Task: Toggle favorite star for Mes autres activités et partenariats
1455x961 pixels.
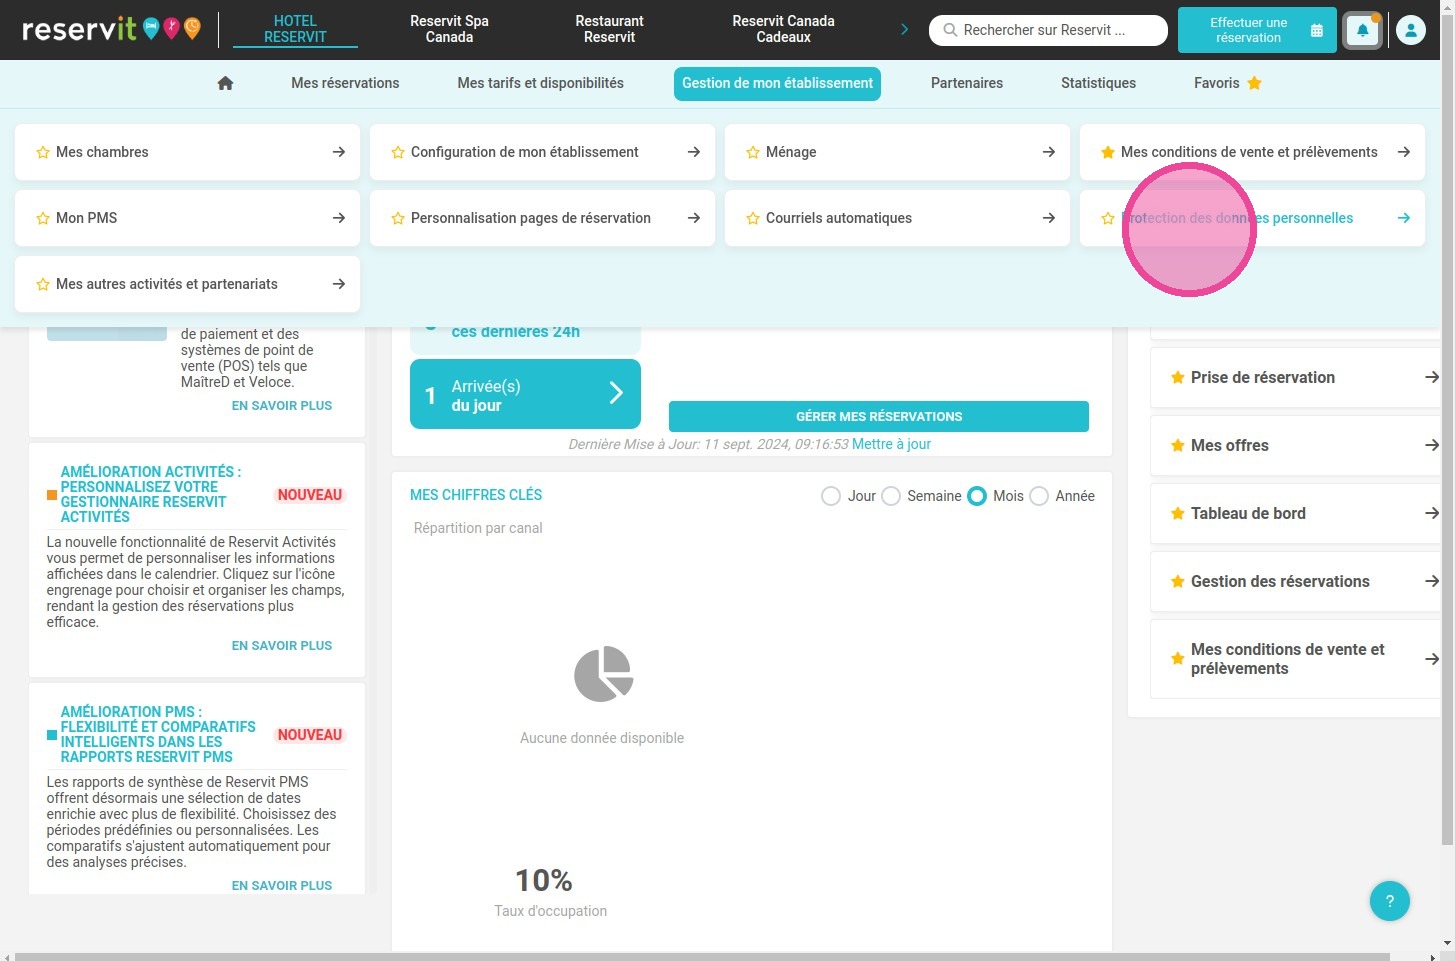Action: [x=43, y=284]
